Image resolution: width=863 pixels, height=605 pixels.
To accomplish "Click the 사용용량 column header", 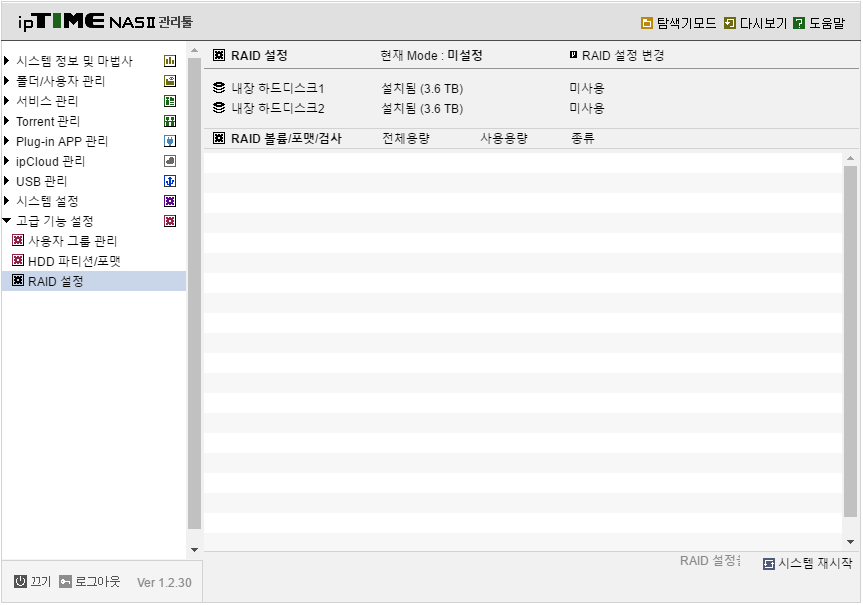I will click(x=504, y=138).
